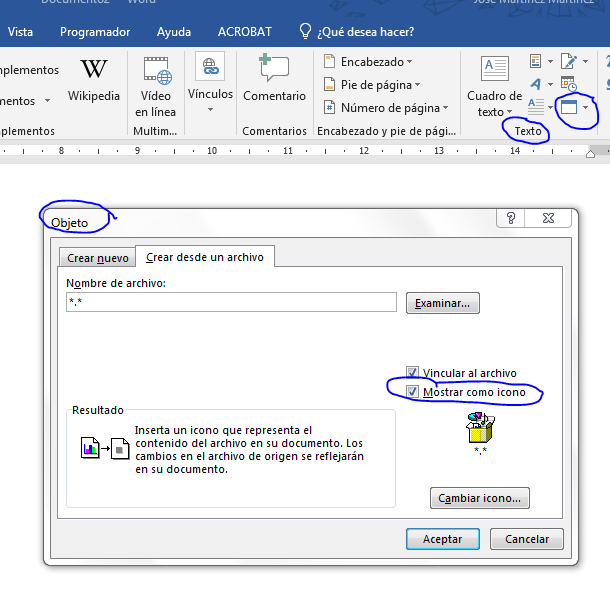This screenshot has height=602, width=610.
Task: Open the Ayuda ribbon tab
Action: point(174,32)
